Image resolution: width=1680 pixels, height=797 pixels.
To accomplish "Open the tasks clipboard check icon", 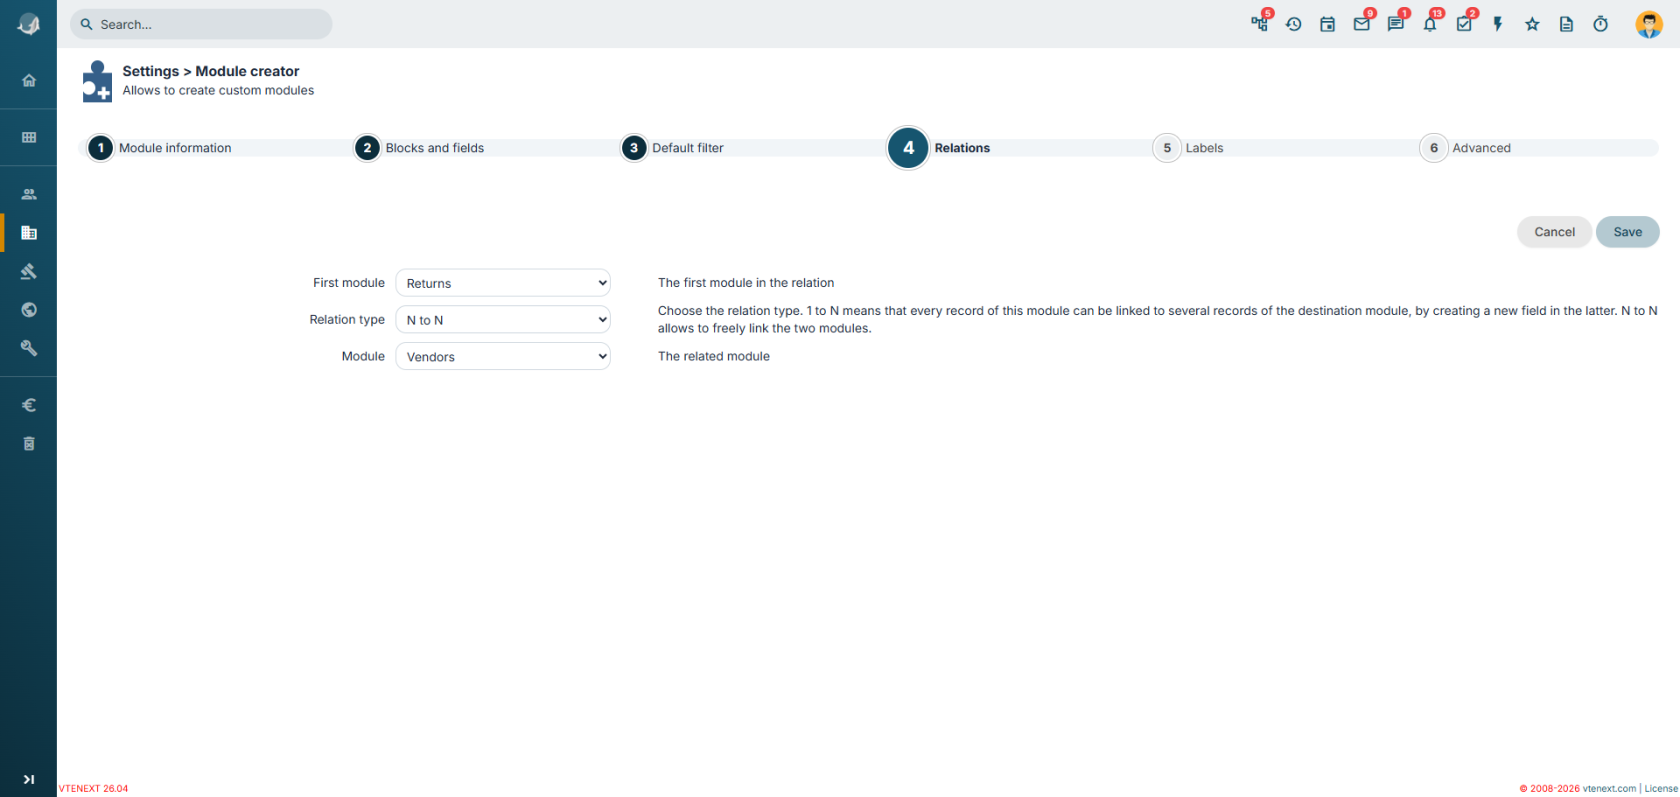I will [x=1464, y=24].
